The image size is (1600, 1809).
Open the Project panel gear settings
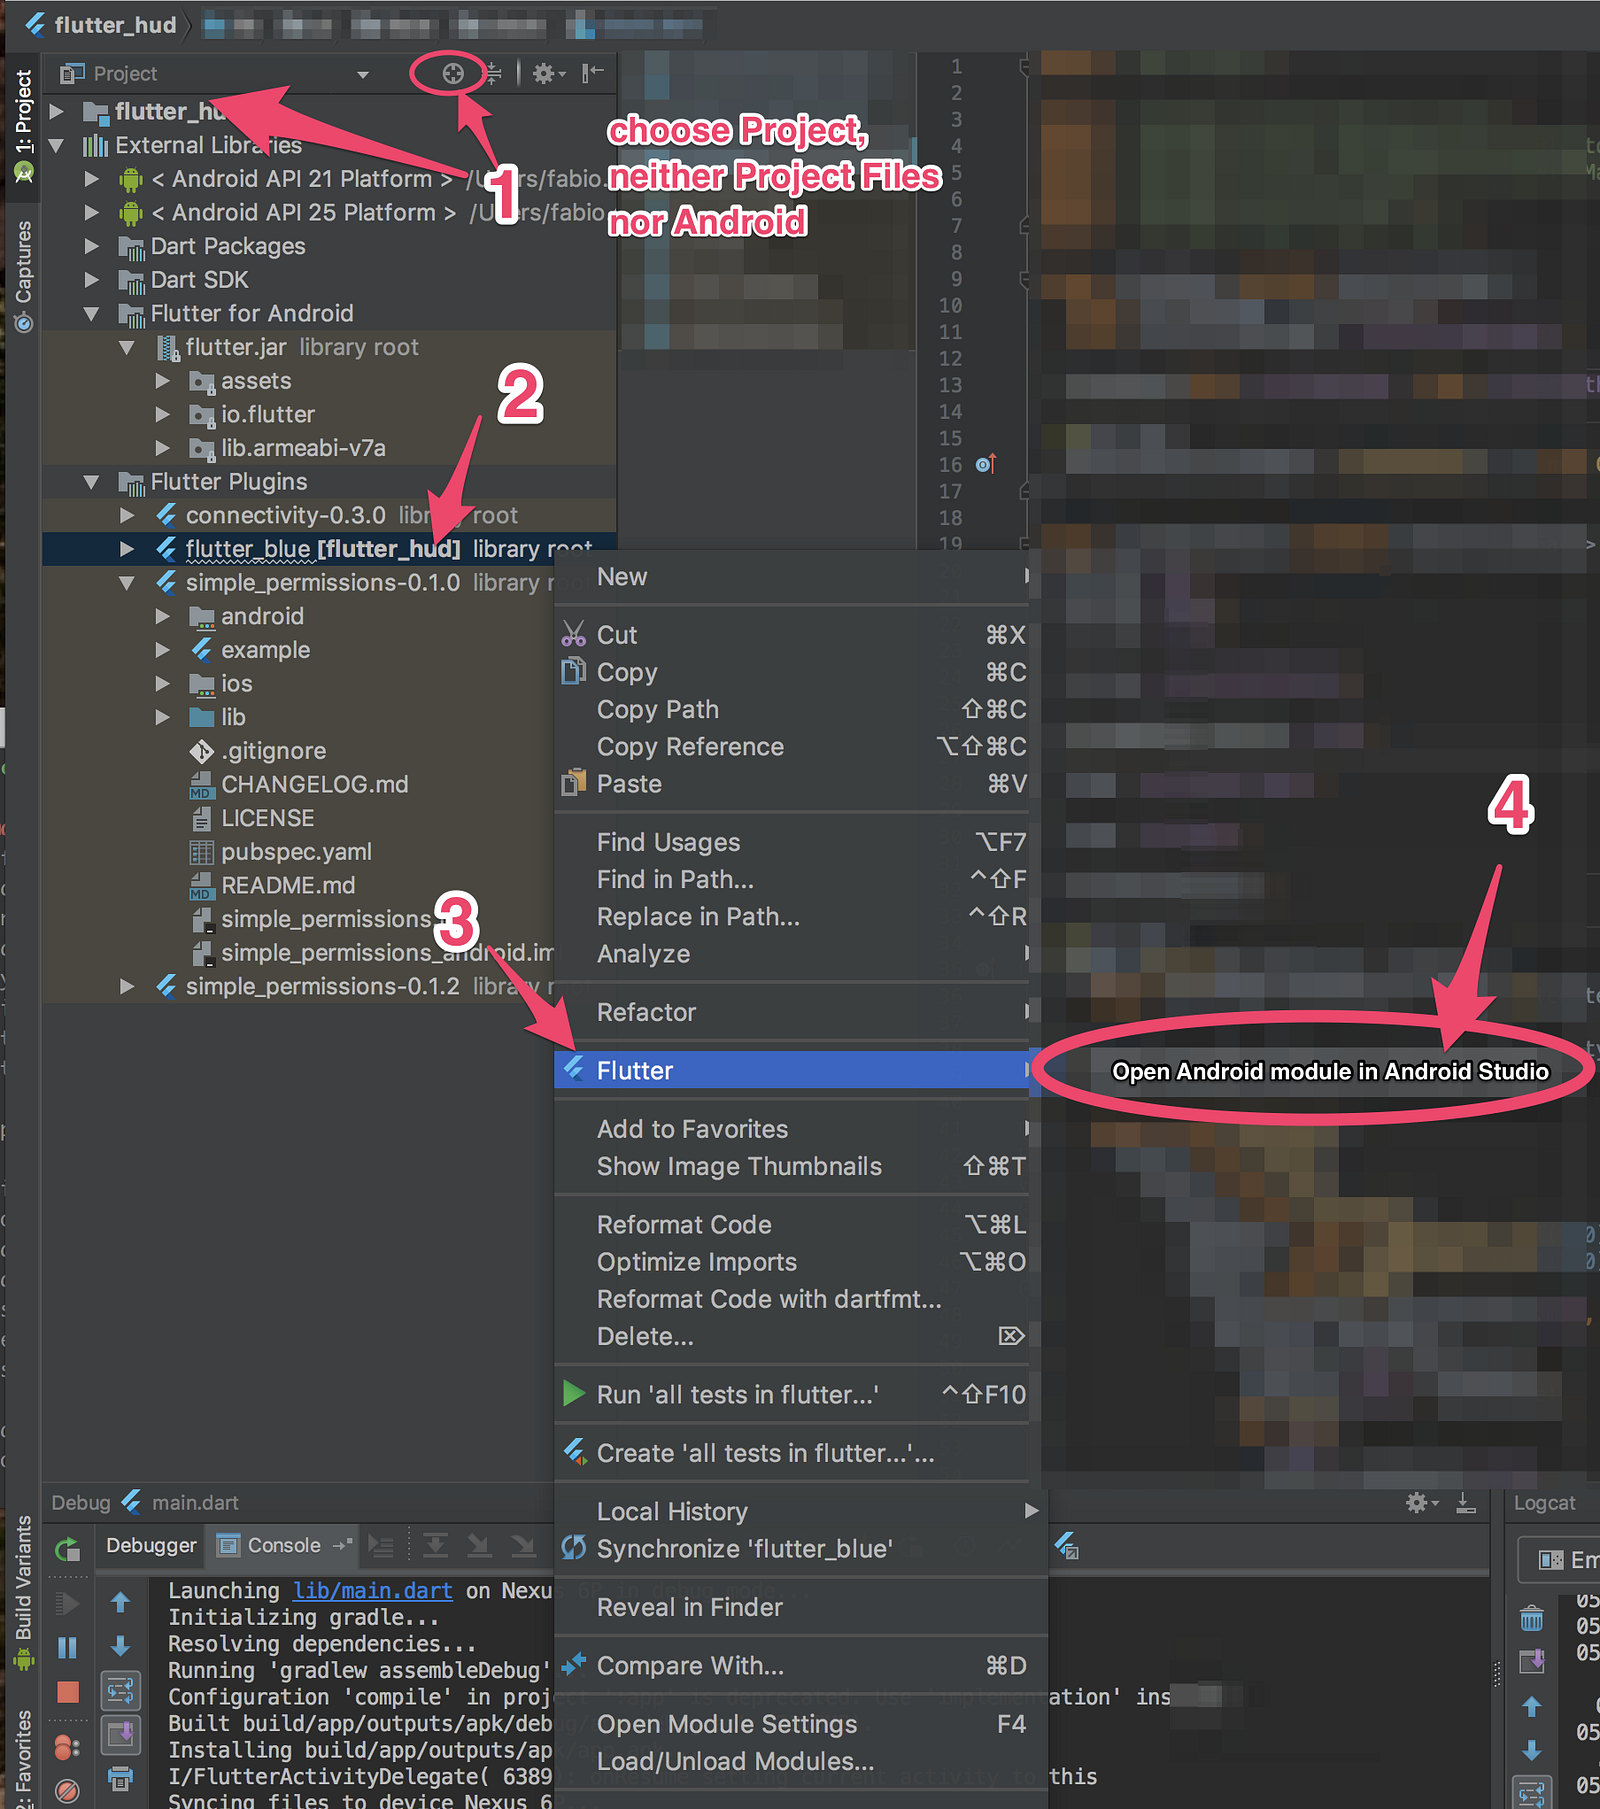(548, 73)
